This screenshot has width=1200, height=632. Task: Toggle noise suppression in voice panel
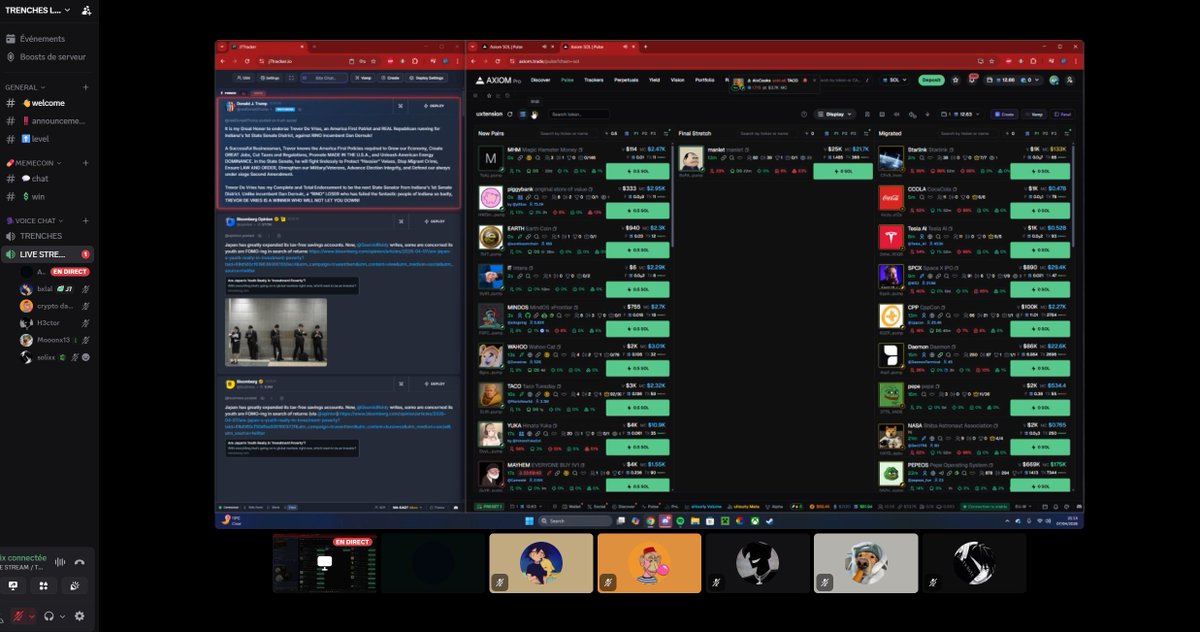pos(59,562)
